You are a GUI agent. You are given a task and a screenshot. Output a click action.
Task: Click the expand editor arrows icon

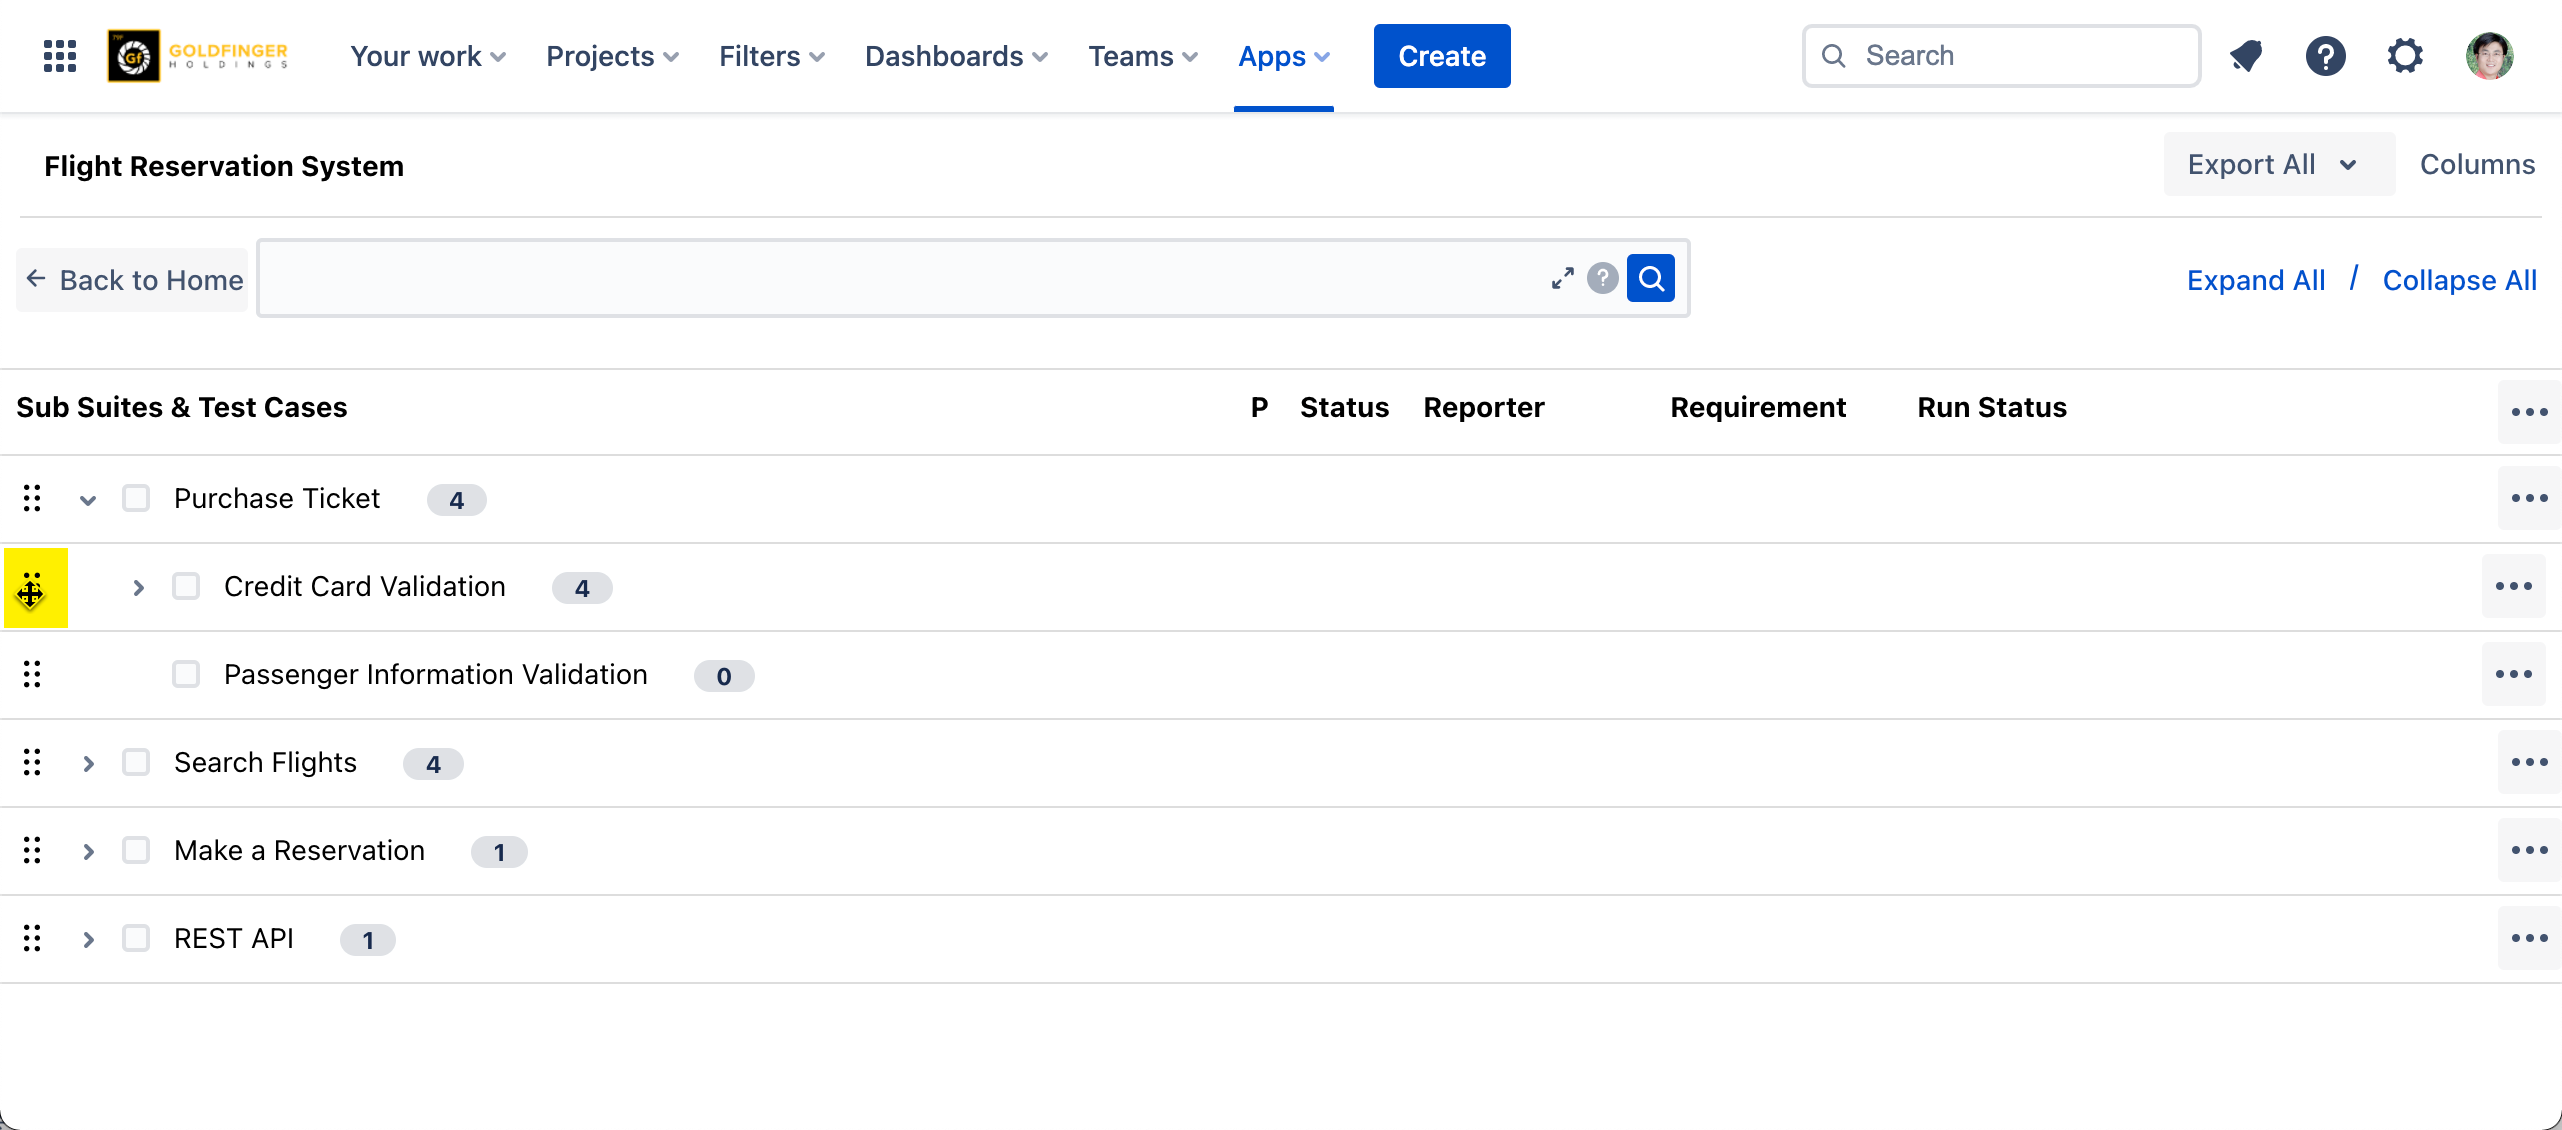[x=1563, y=278]
